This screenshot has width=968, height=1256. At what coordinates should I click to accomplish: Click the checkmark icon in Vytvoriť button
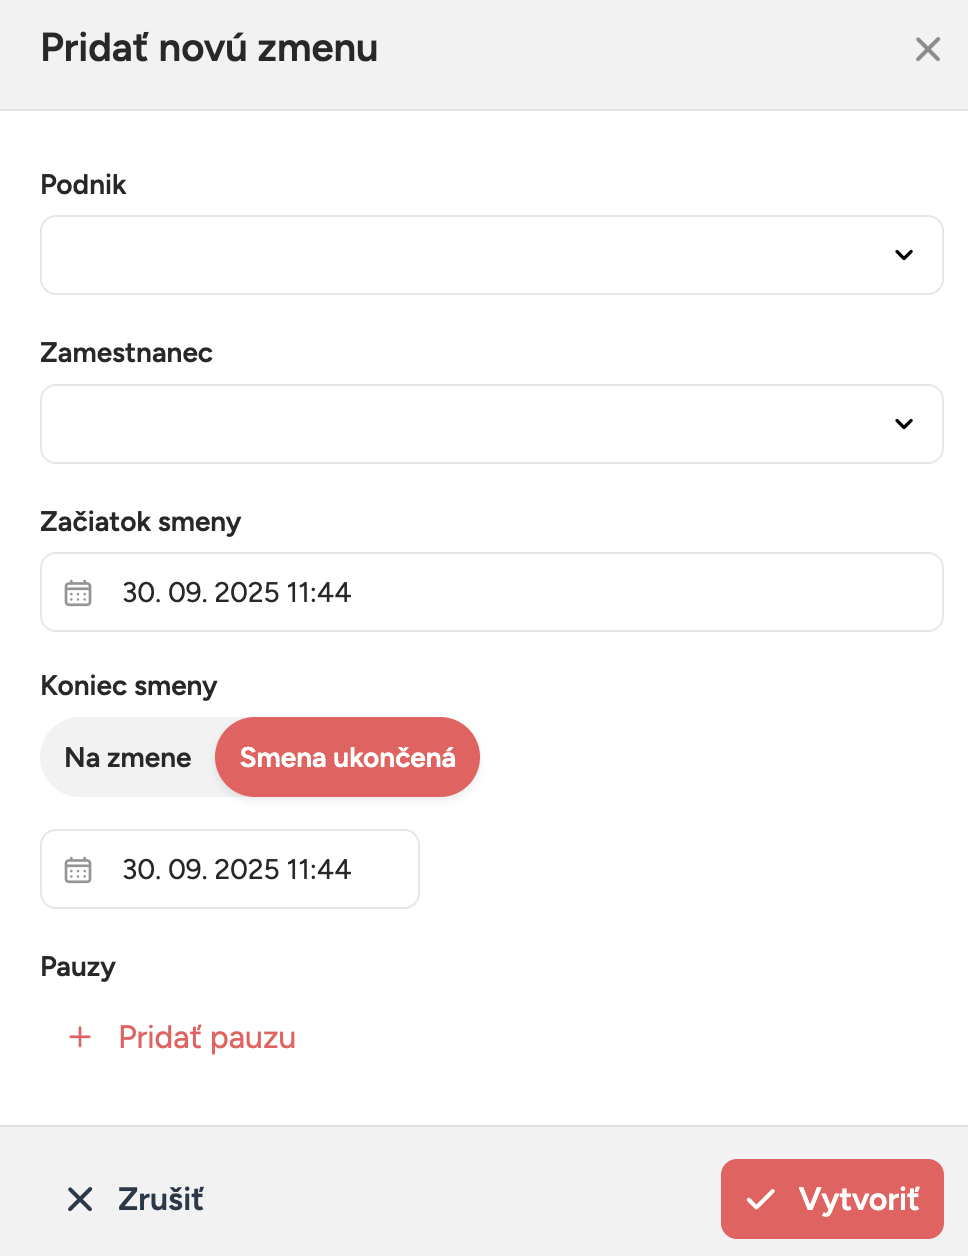(761, 1199)
